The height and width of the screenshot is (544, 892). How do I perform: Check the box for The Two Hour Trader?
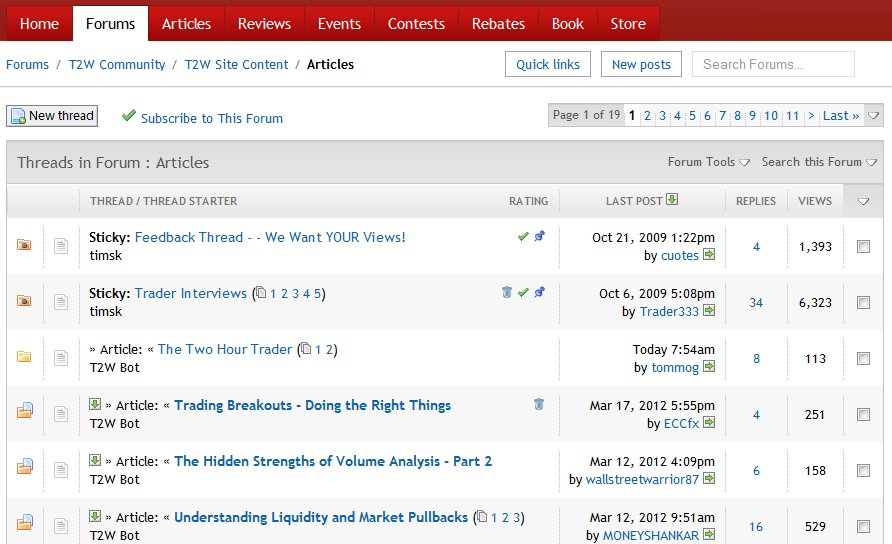tap(864, 359)
